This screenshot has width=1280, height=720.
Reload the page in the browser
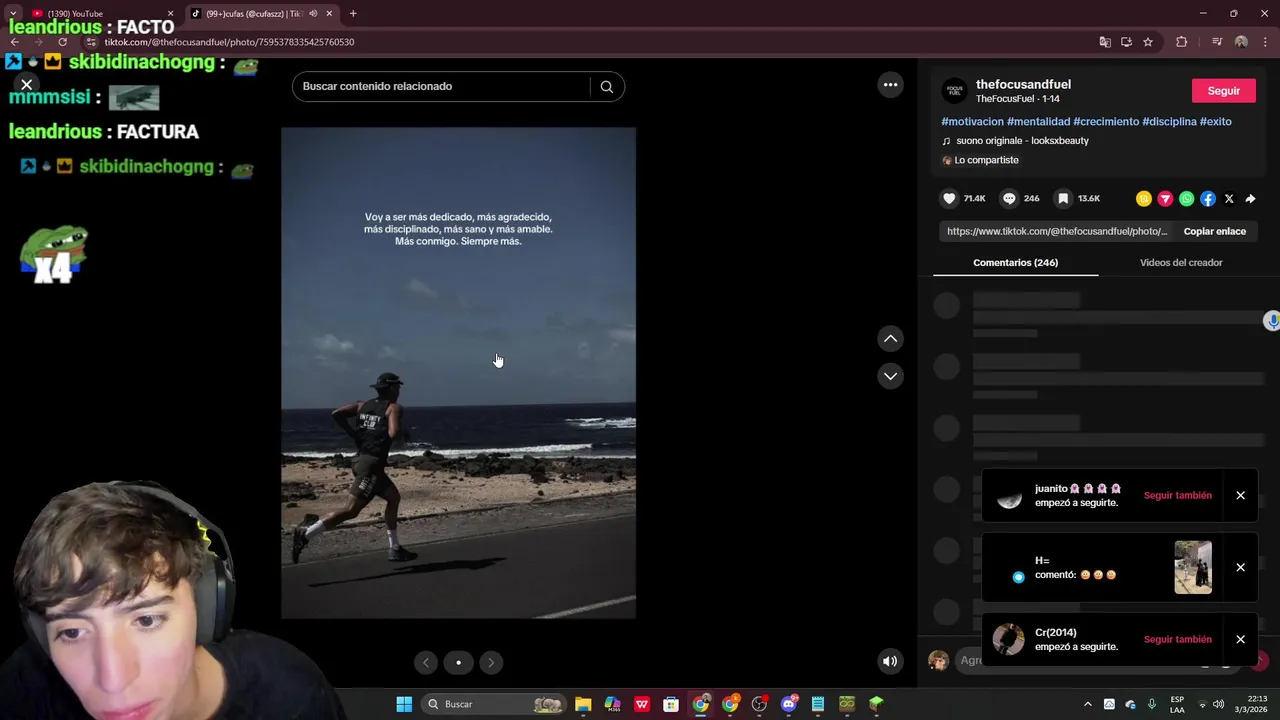(x=62, y=42)
